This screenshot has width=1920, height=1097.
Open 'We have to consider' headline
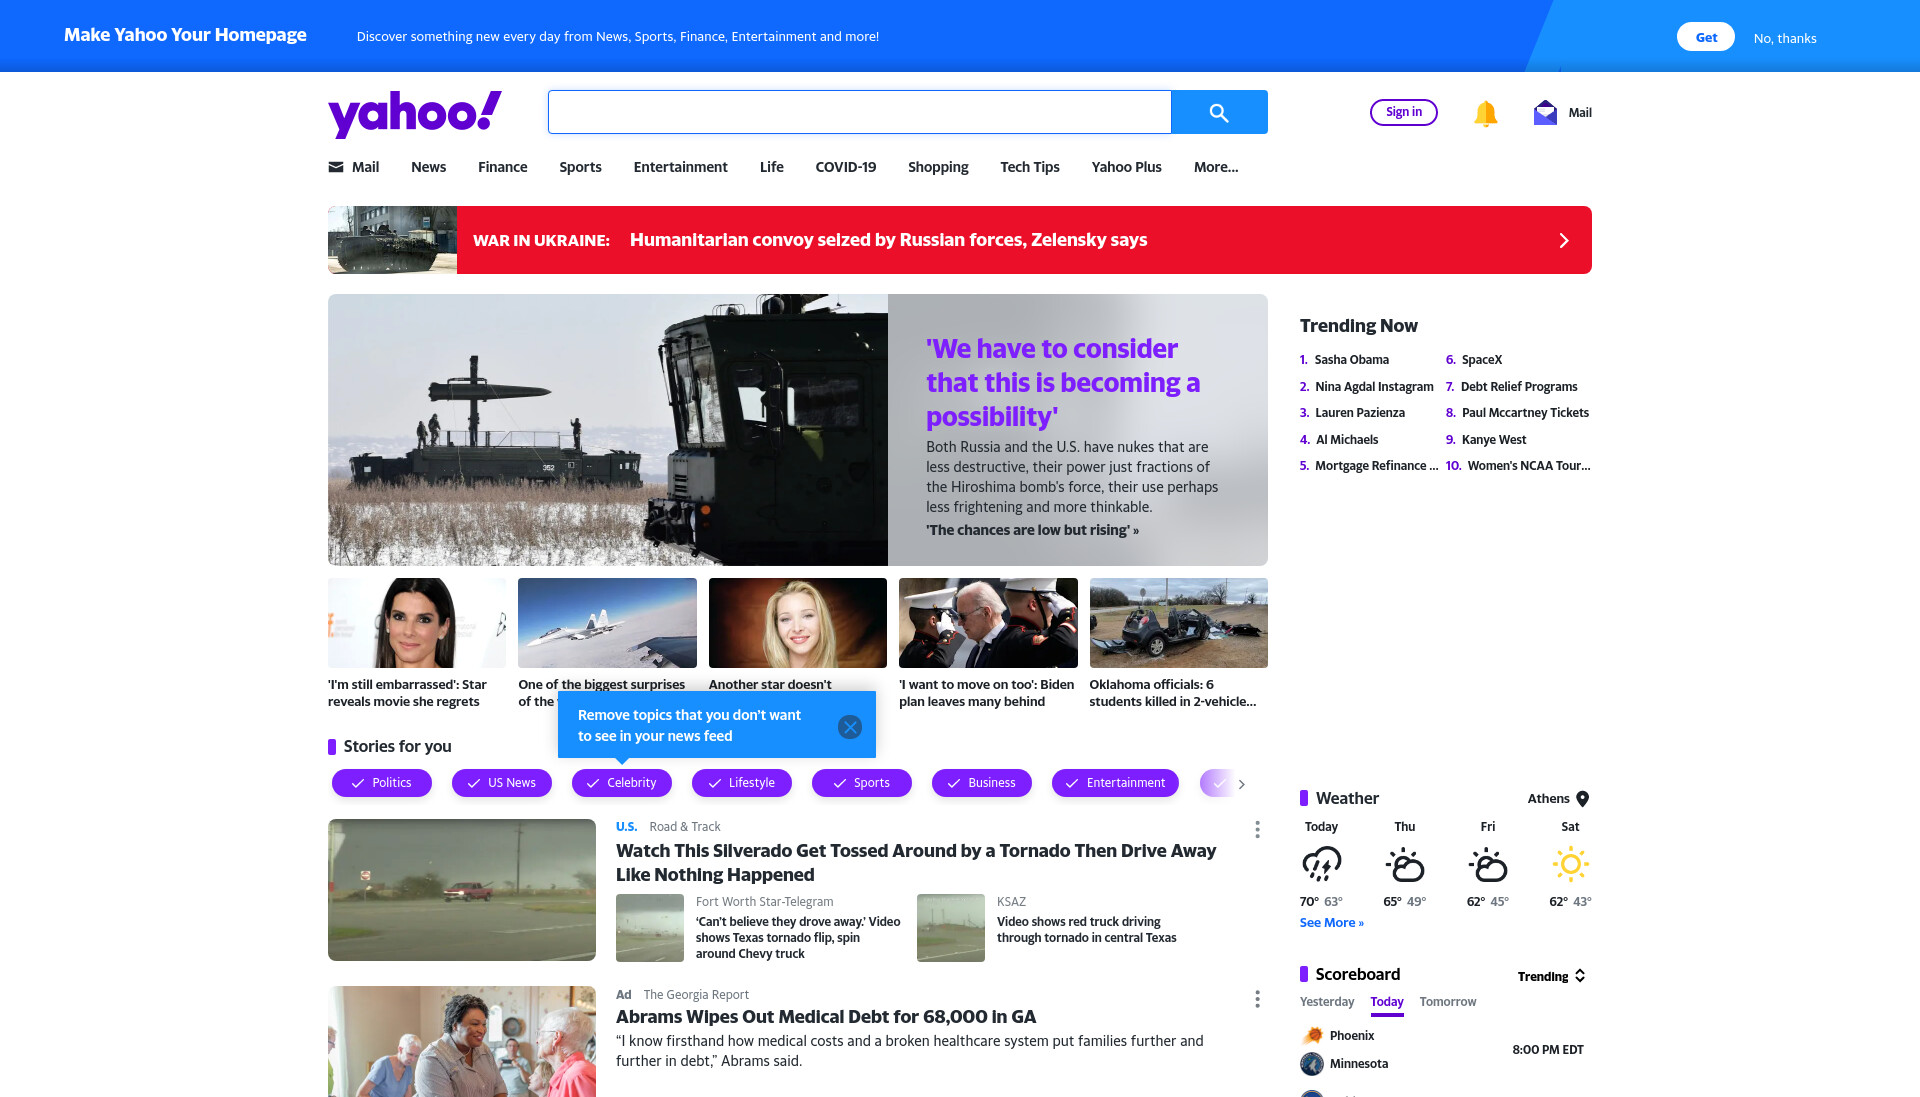1062,383
